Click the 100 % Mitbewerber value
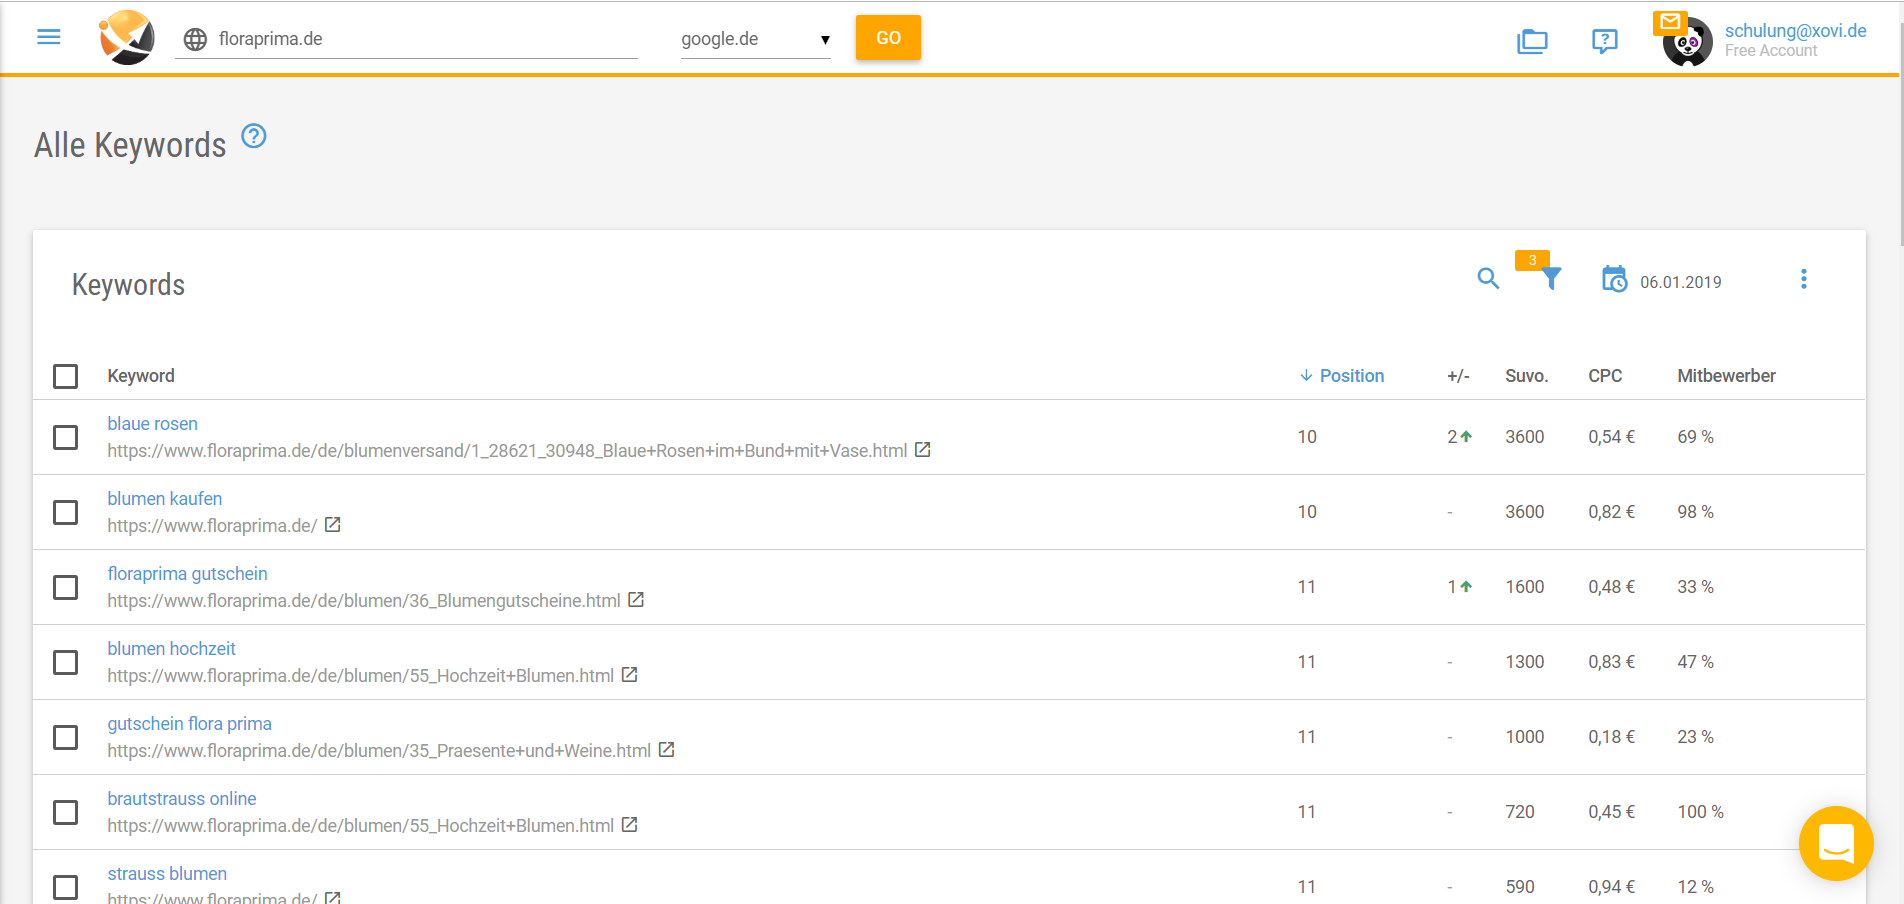 (x=1700, y=812)
